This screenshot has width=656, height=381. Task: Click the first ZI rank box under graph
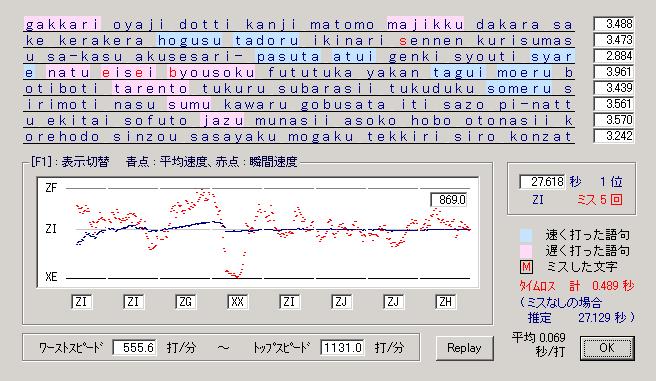point(81,302)
